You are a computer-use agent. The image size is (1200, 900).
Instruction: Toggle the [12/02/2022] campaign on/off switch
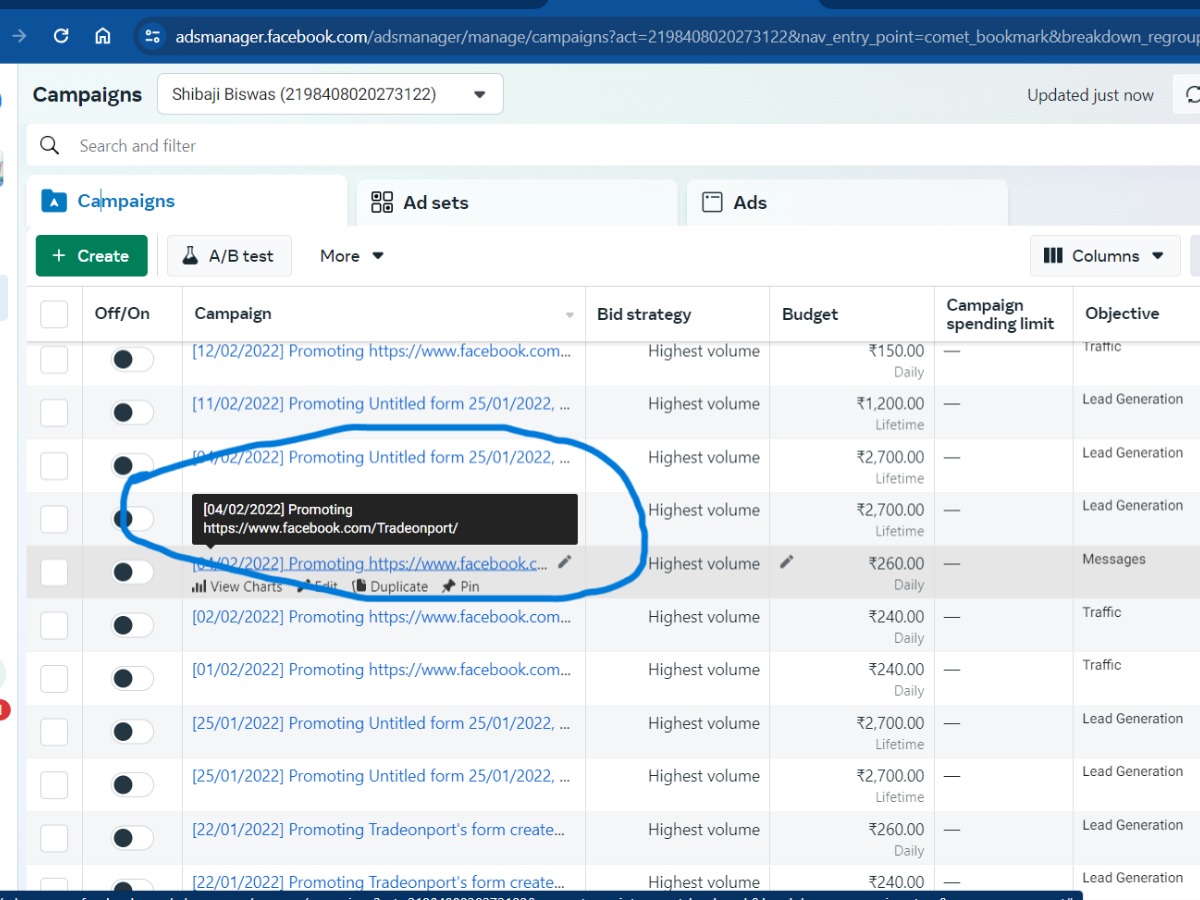132,359
